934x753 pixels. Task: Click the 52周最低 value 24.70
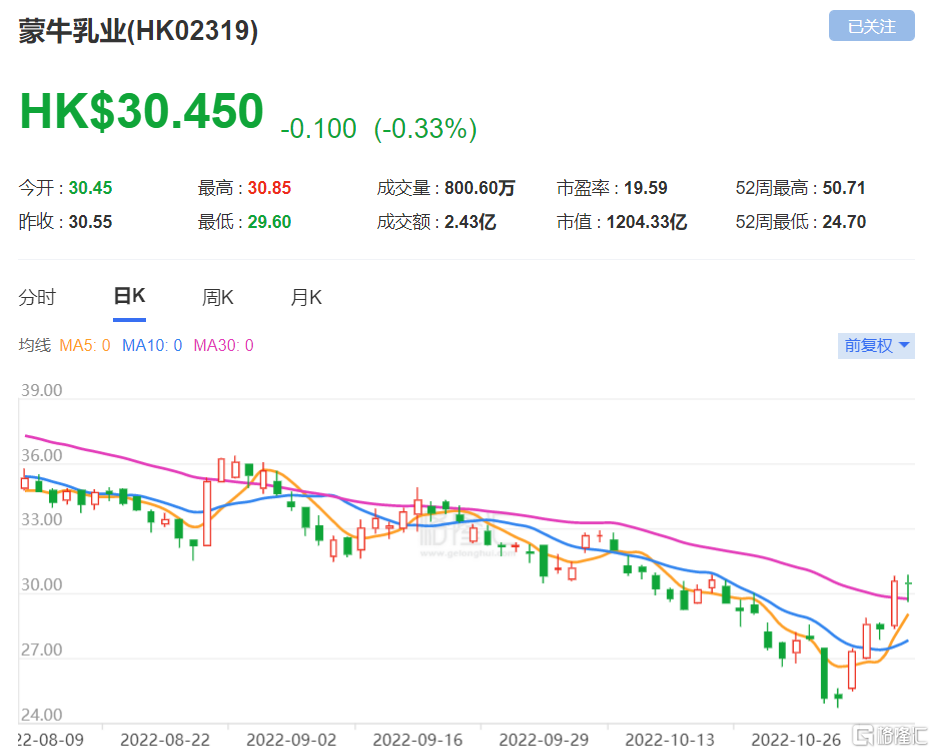pyautogui.click(x=844, y=222)
